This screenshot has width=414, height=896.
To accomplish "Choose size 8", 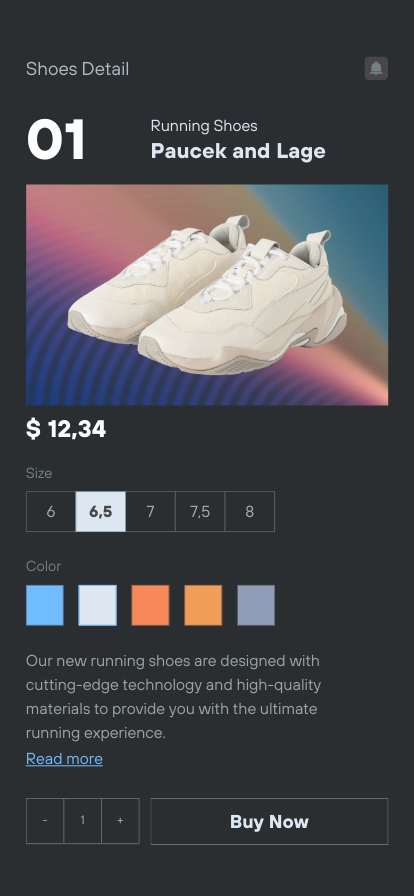I will (250, 511).
